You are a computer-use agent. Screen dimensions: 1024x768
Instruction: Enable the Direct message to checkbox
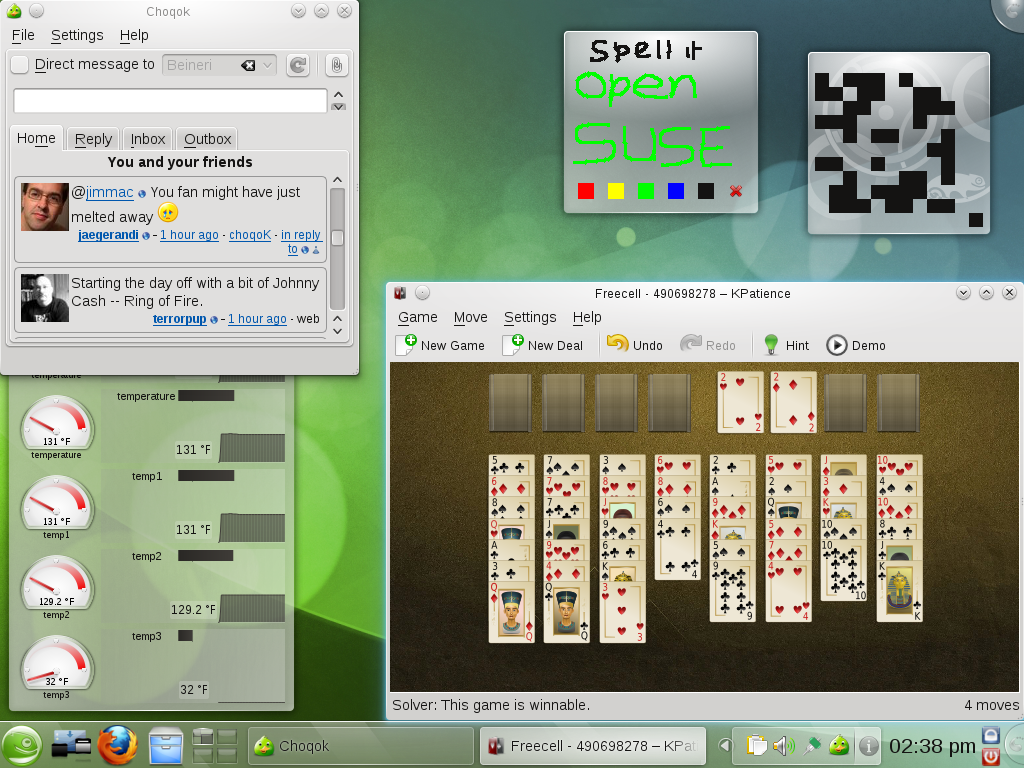coord(17,64)
